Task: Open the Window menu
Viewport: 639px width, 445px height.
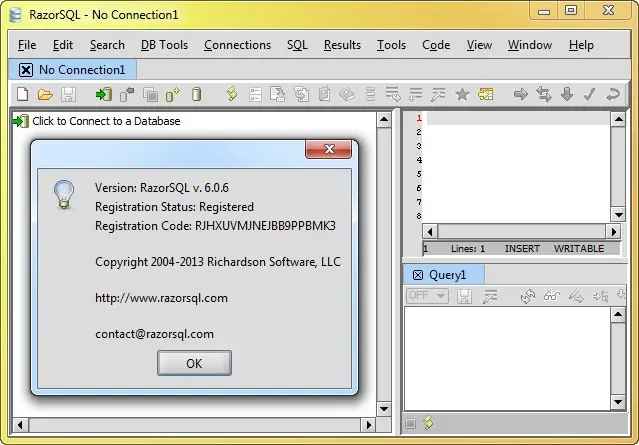Action: [530, 45]
